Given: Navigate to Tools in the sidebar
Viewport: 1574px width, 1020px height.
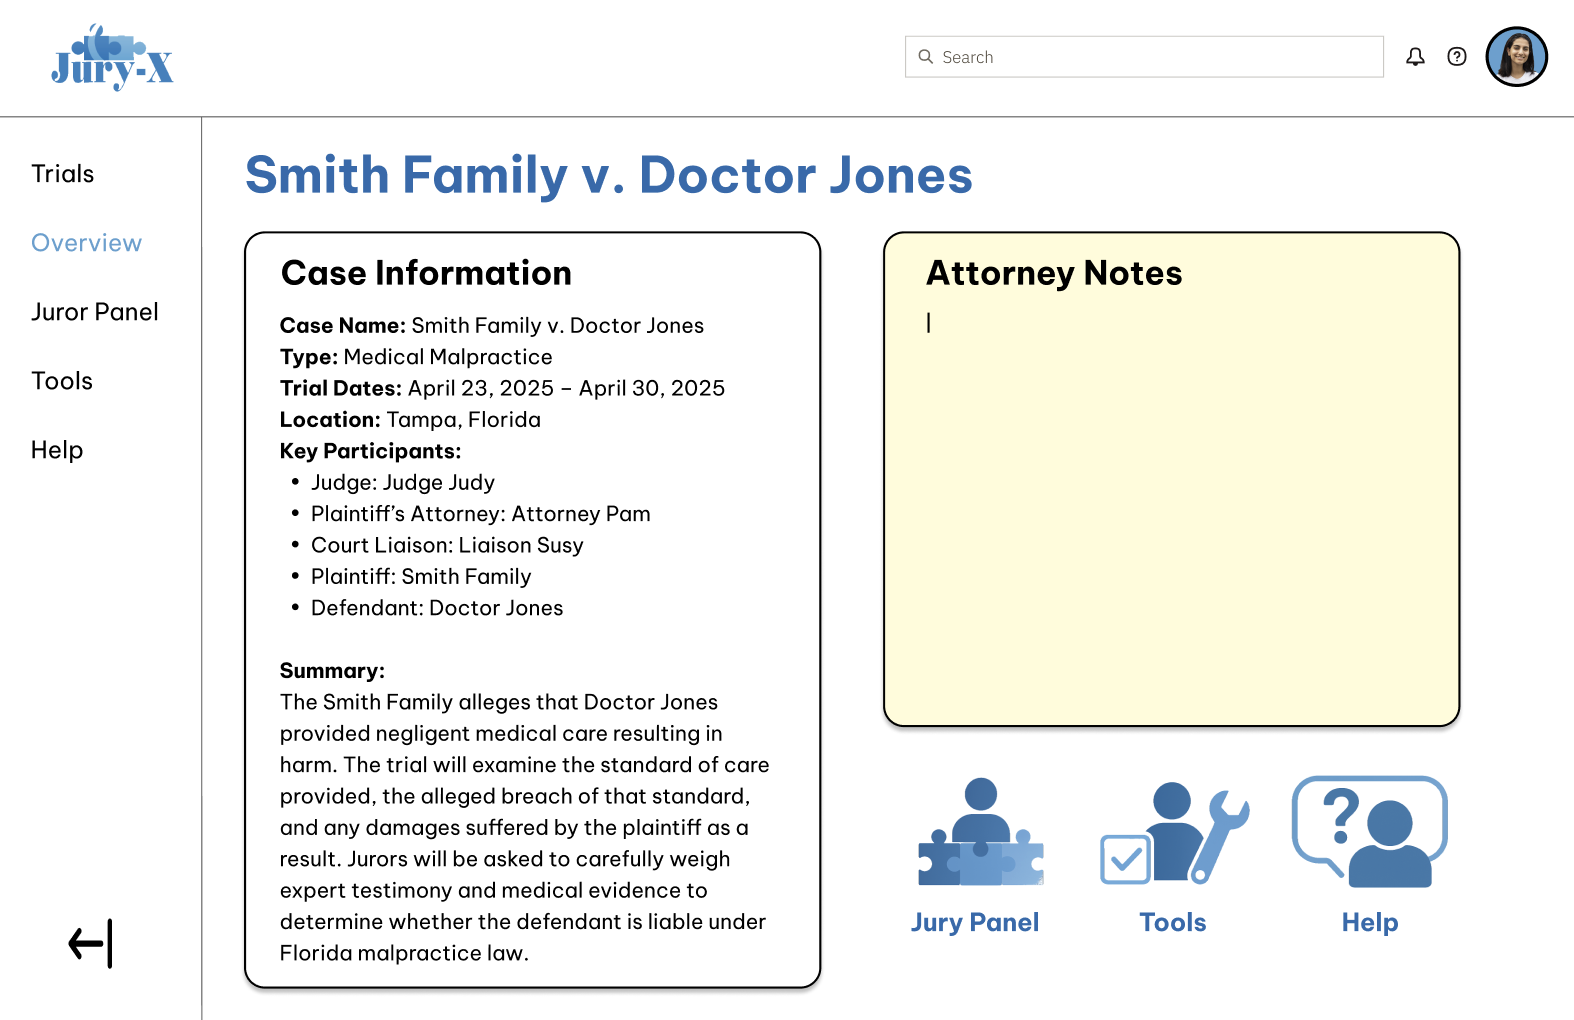Looking at the screenshot, I should click(x=62, y=381).
